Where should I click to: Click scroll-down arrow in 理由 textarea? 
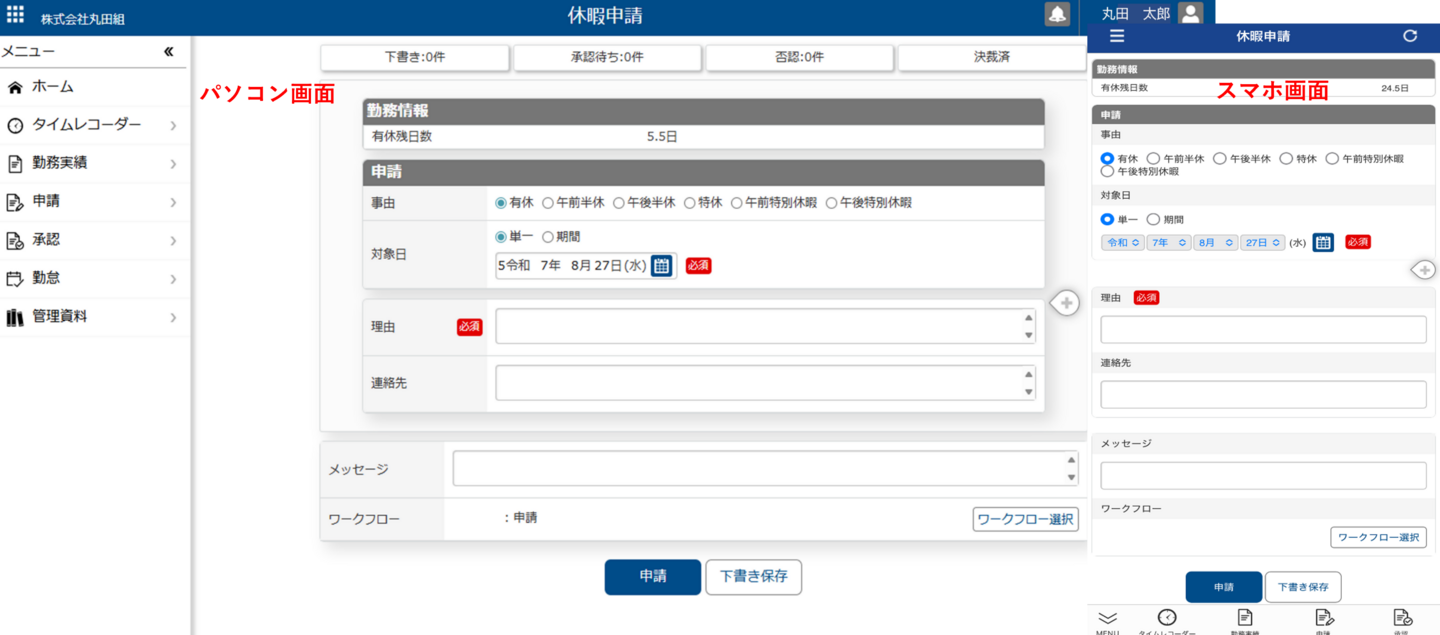(1029, 336)
